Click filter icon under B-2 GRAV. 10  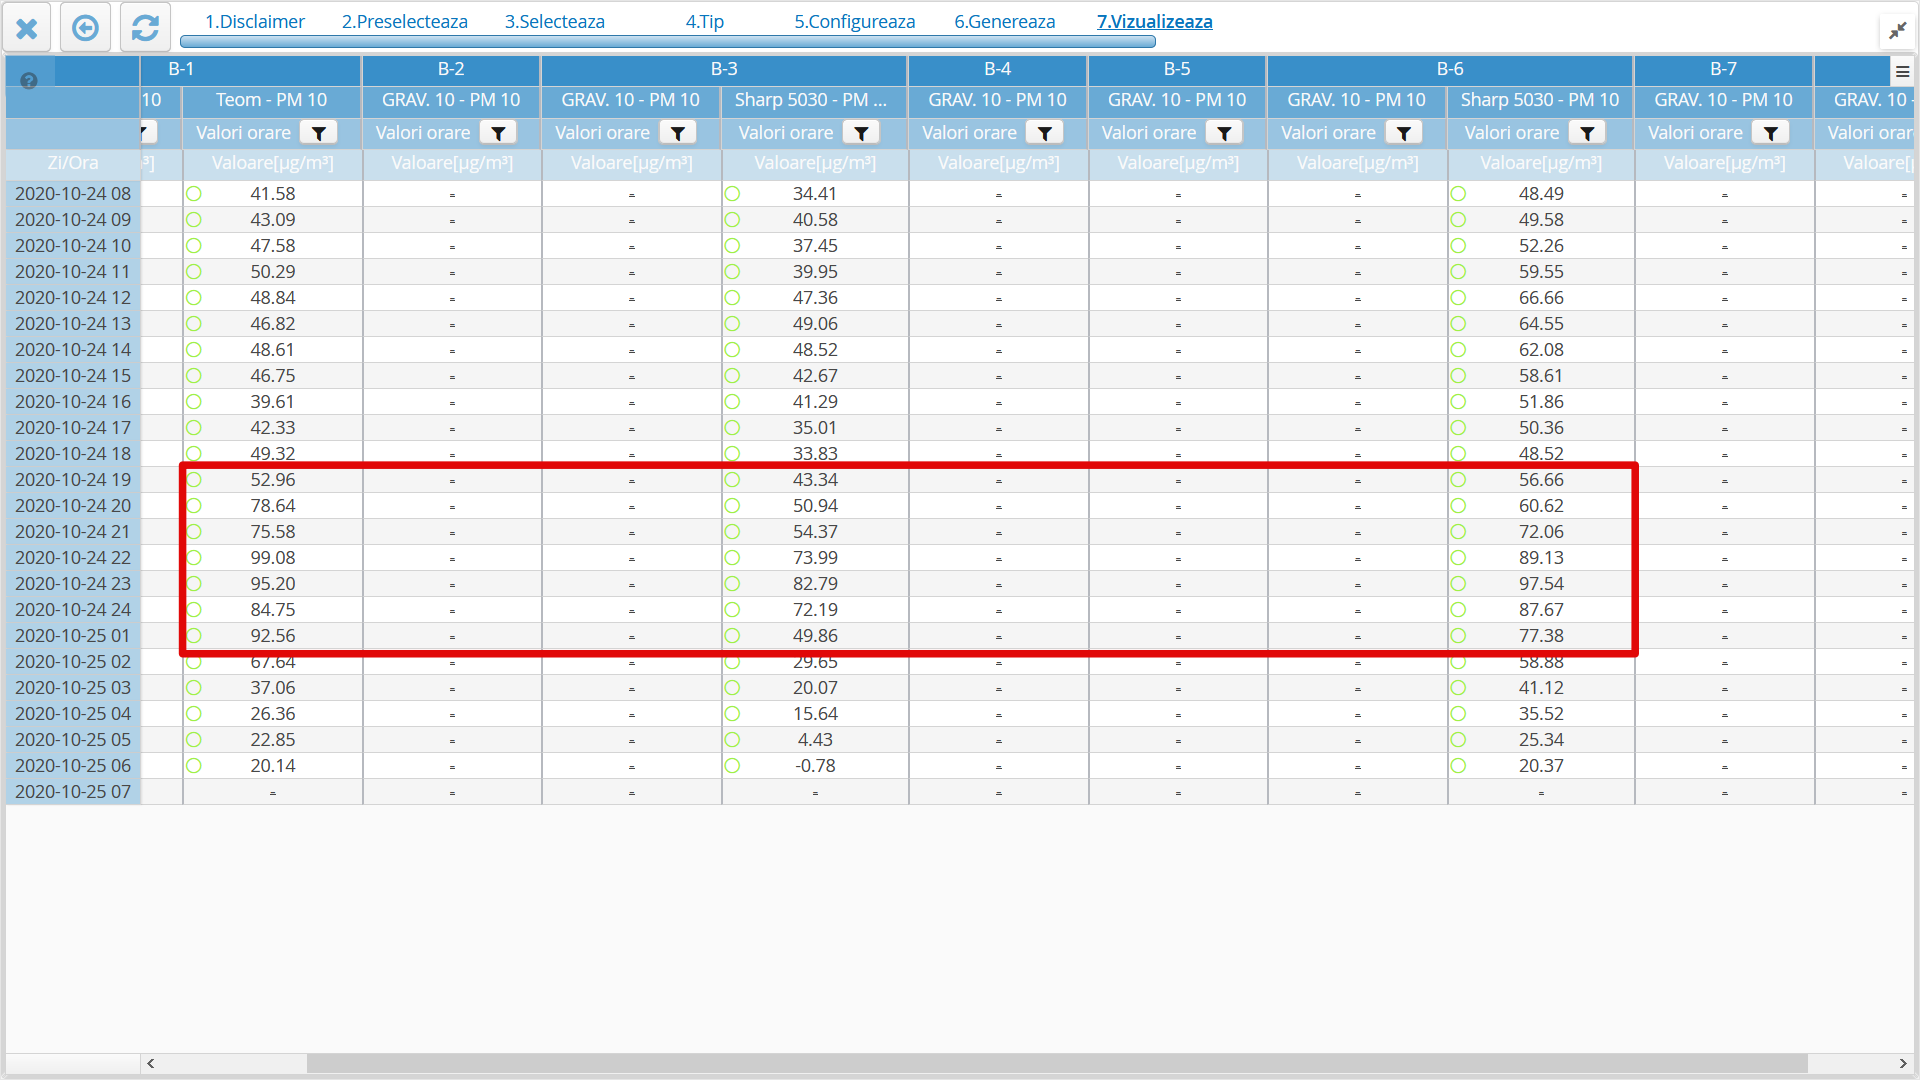(x=498, y=133)
